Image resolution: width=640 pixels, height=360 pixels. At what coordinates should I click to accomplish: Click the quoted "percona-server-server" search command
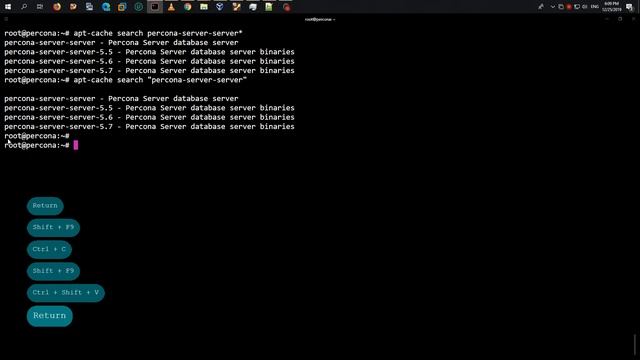tap(160, 80)
